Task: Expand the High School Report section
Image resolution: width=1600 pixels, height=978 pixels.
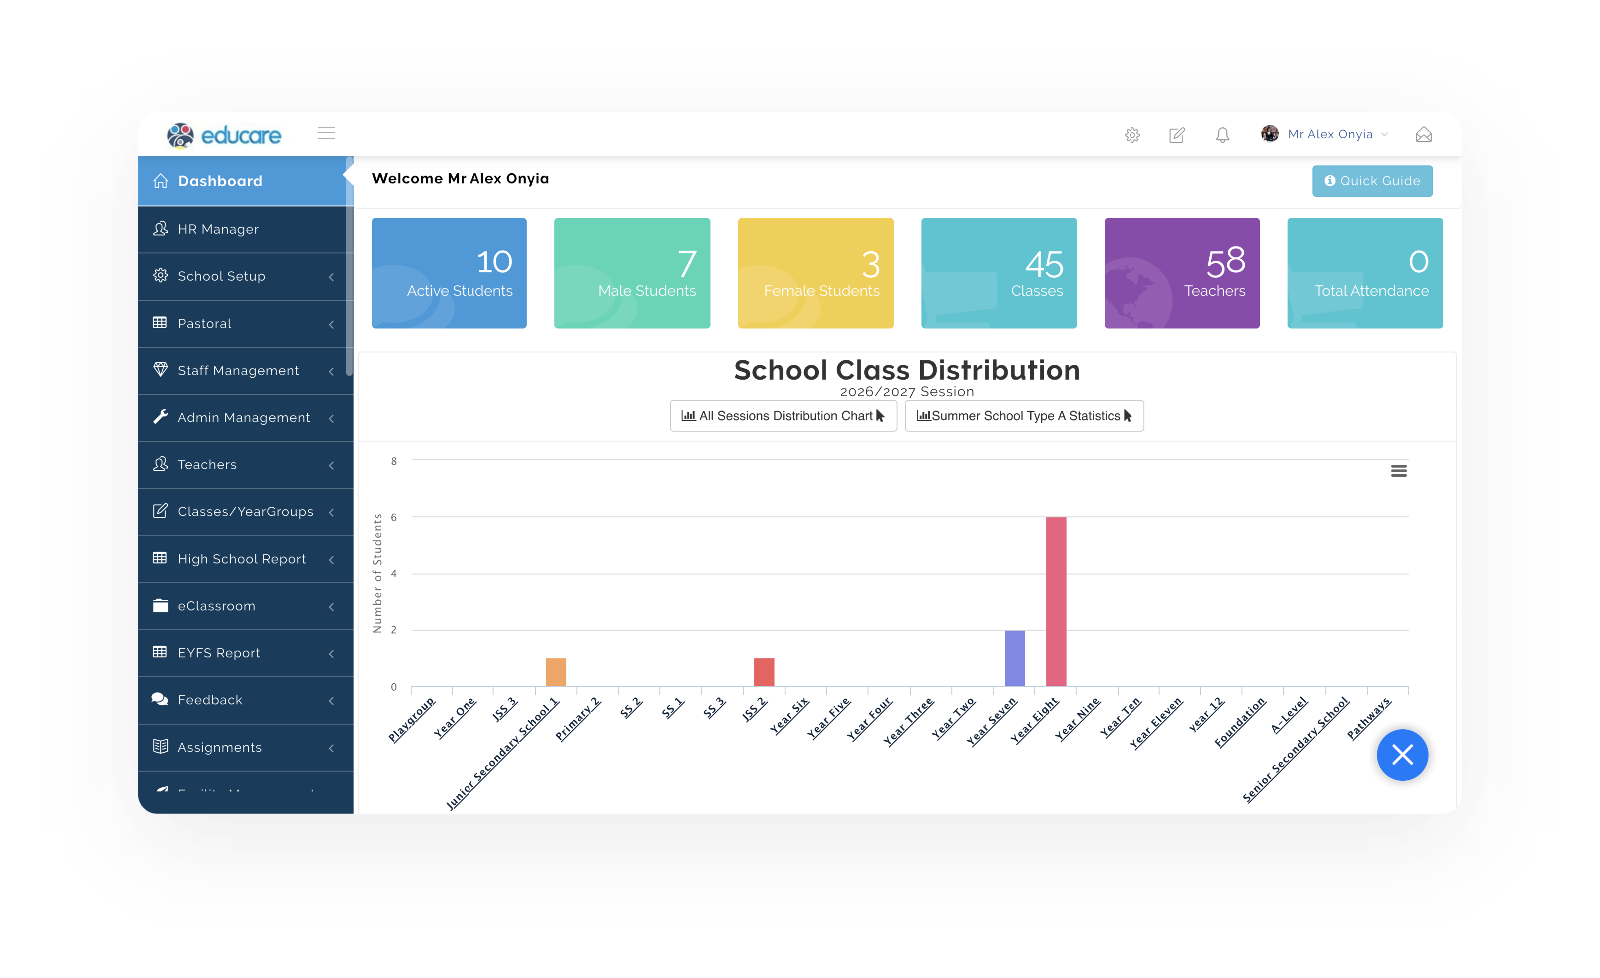Action: [245, 559]
